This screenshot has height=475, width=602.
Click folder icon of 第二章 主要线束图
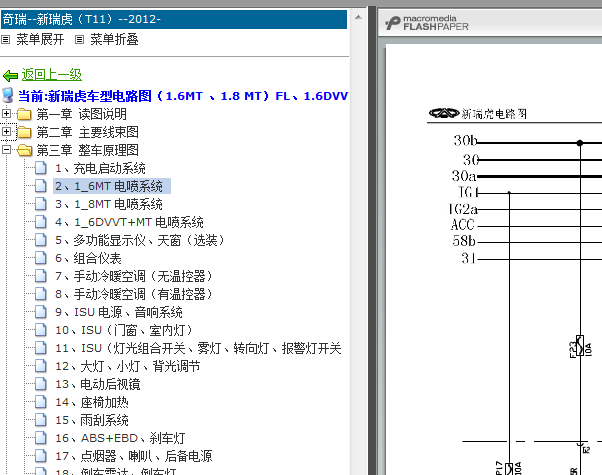point(24,132)
